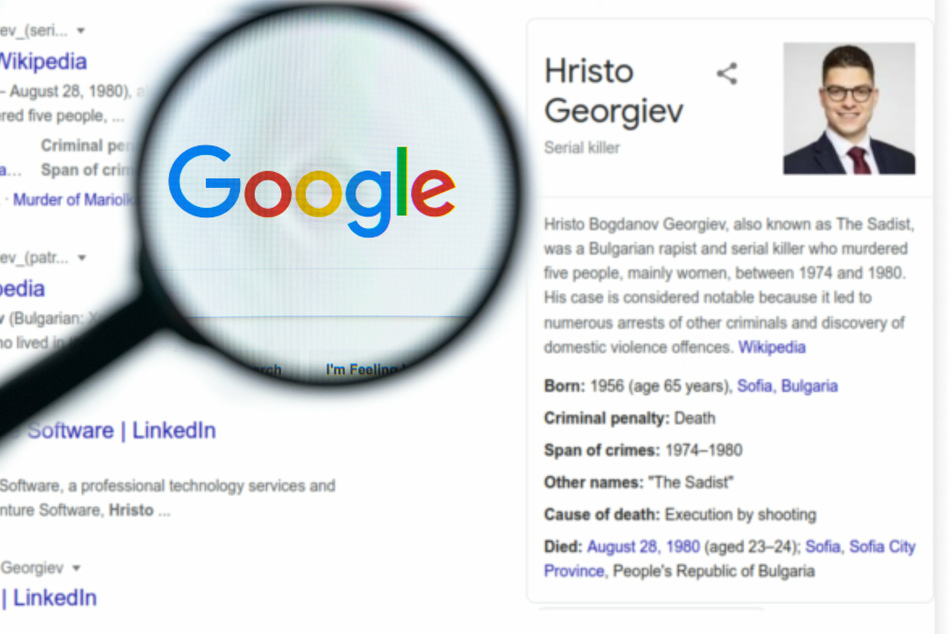Click the Hristo Georgiev panel title

tap(613, 91)
